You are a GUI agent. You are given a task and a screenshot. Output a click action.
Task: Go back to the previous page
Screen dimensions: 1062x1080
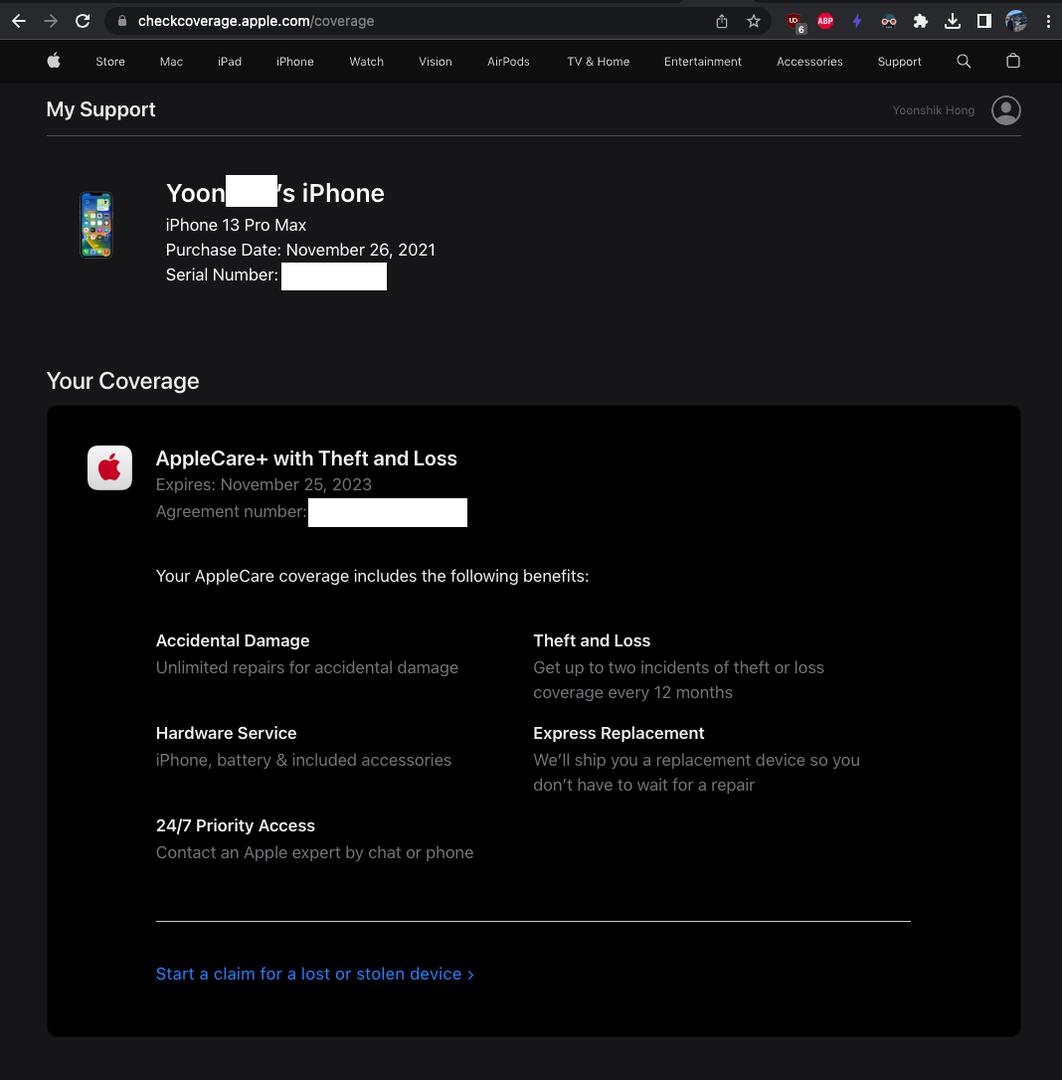[x=19, y=21]
